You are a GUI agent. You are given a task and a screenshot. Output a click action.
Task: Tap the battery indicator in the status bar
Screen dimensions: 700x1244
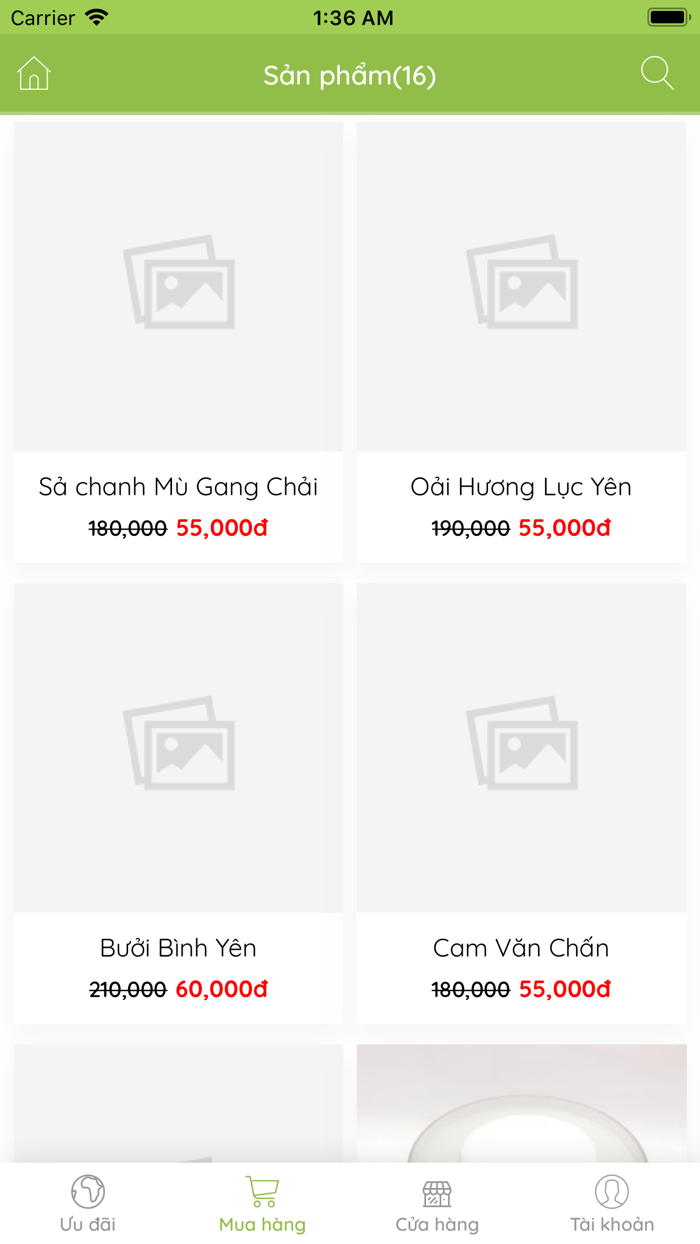(x=667, y=17)
